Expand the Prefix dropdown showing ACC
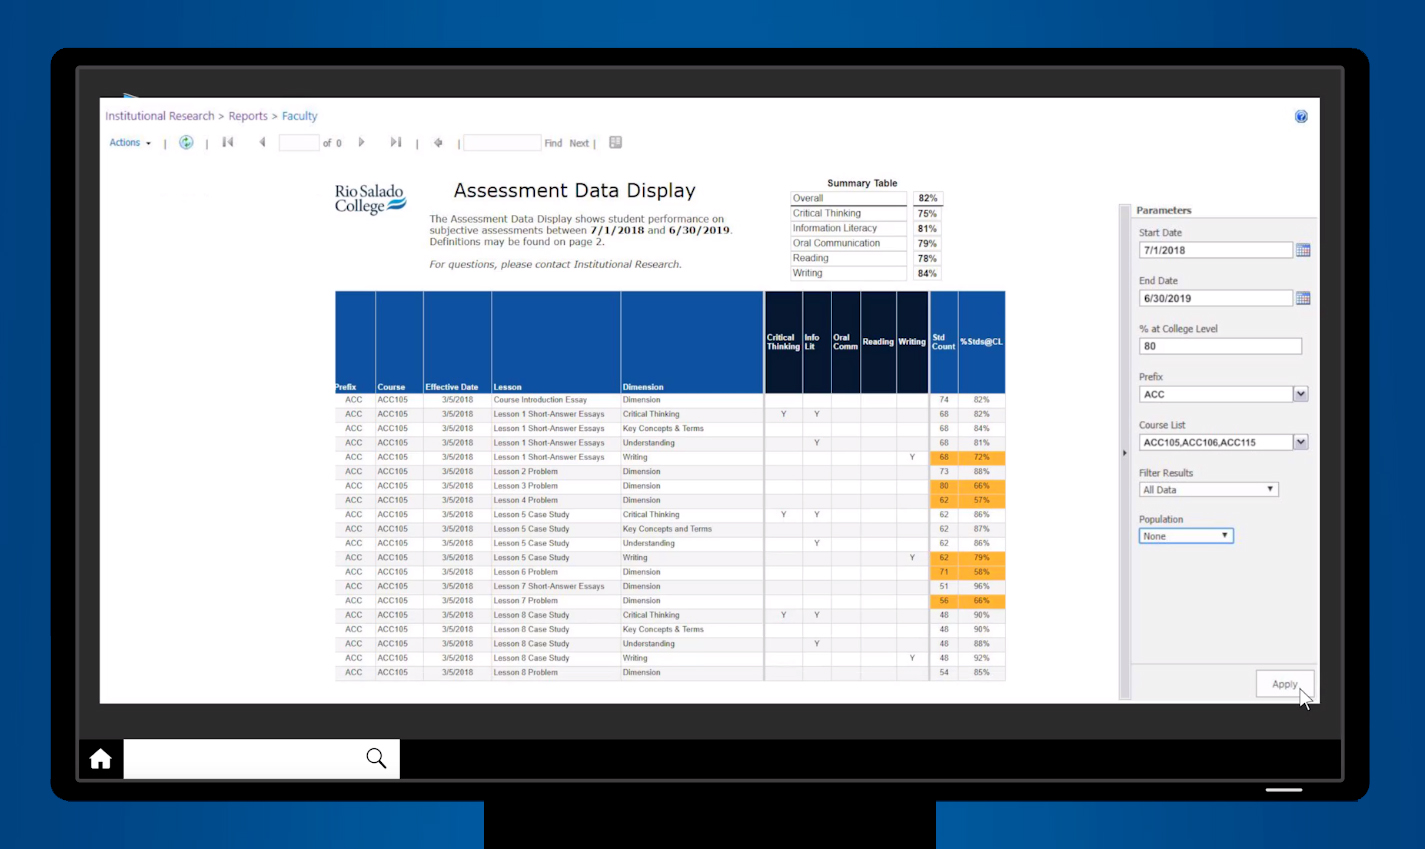Viewport: 1425px width, 849px height. [1302, 393]
